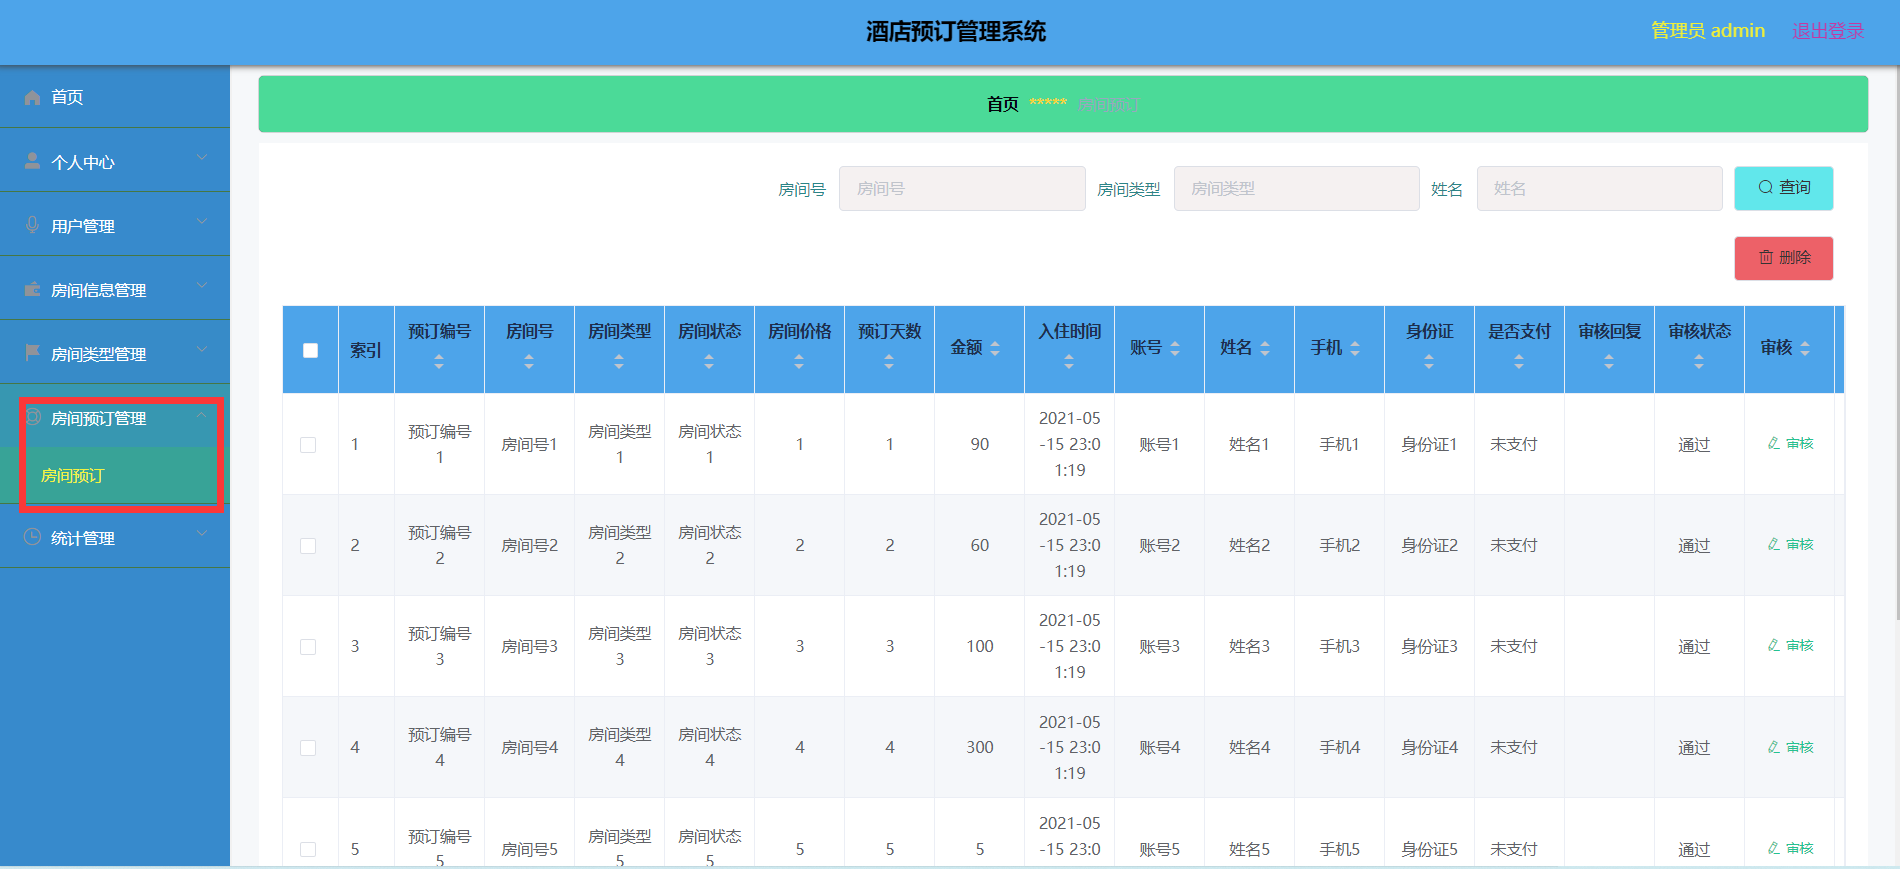
Task: Click the edit icon for row 3 审核
Action: (x=1773, y=645)
